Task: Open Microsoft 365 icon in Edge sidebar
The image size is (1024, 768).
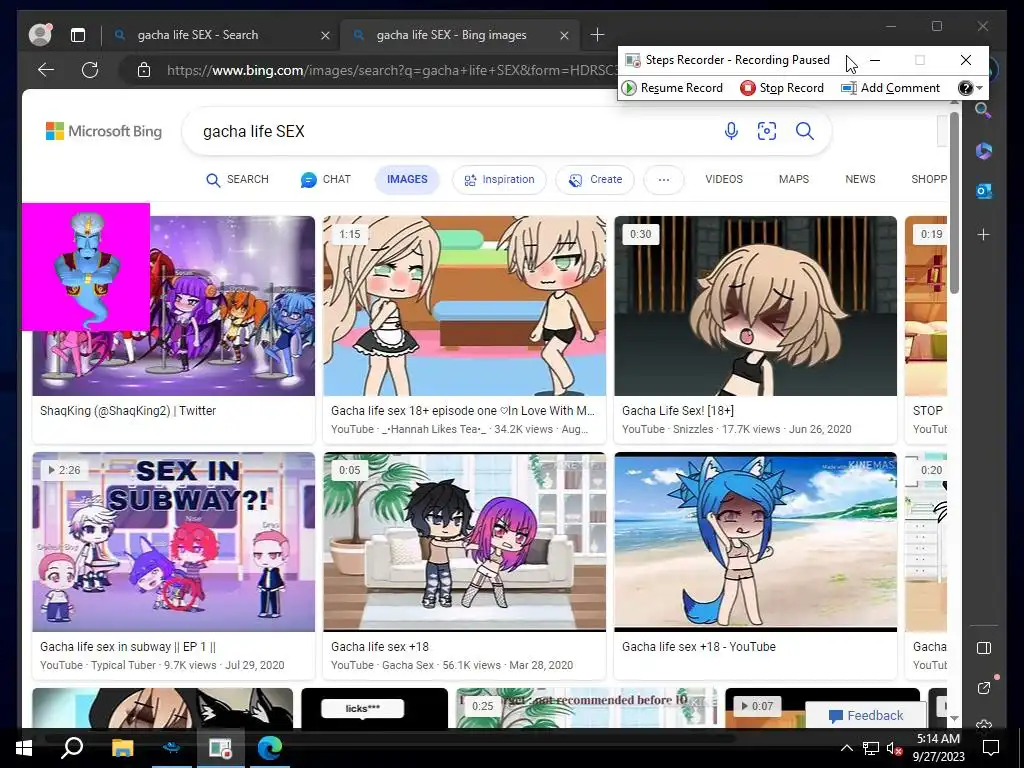Action: 984,151
